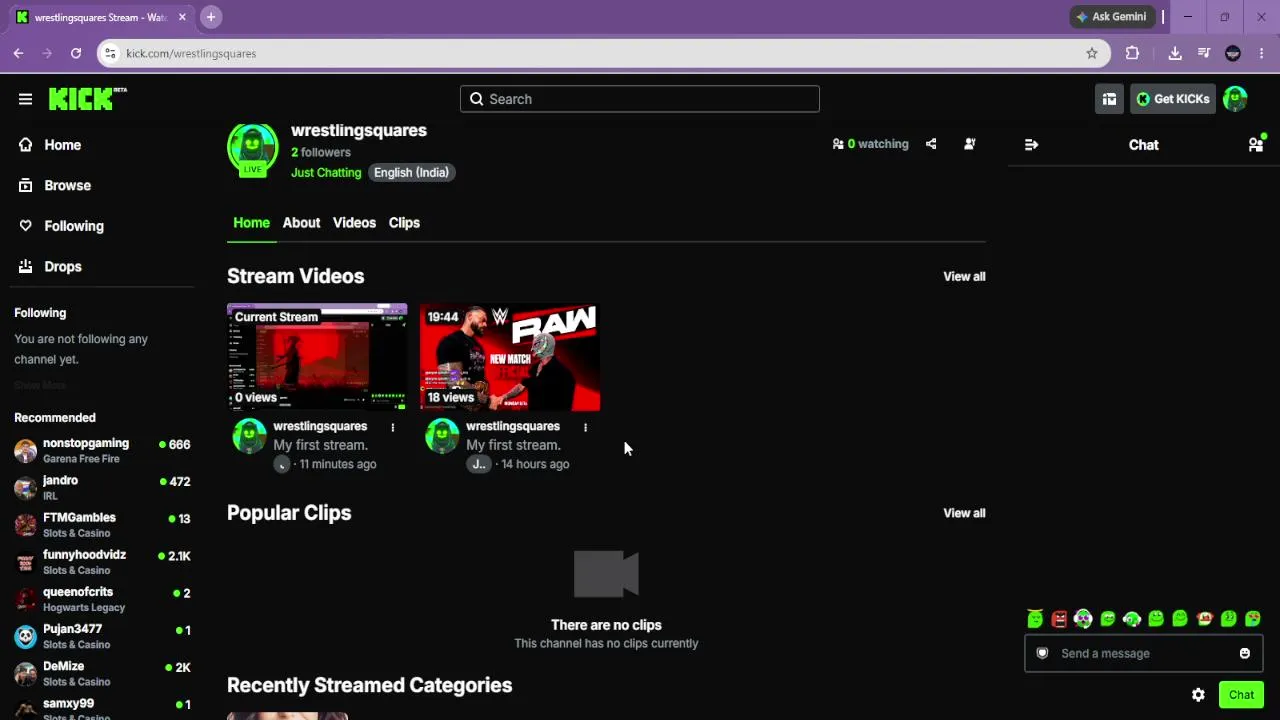Click the Send a message input

click(x=1143, y=653)
